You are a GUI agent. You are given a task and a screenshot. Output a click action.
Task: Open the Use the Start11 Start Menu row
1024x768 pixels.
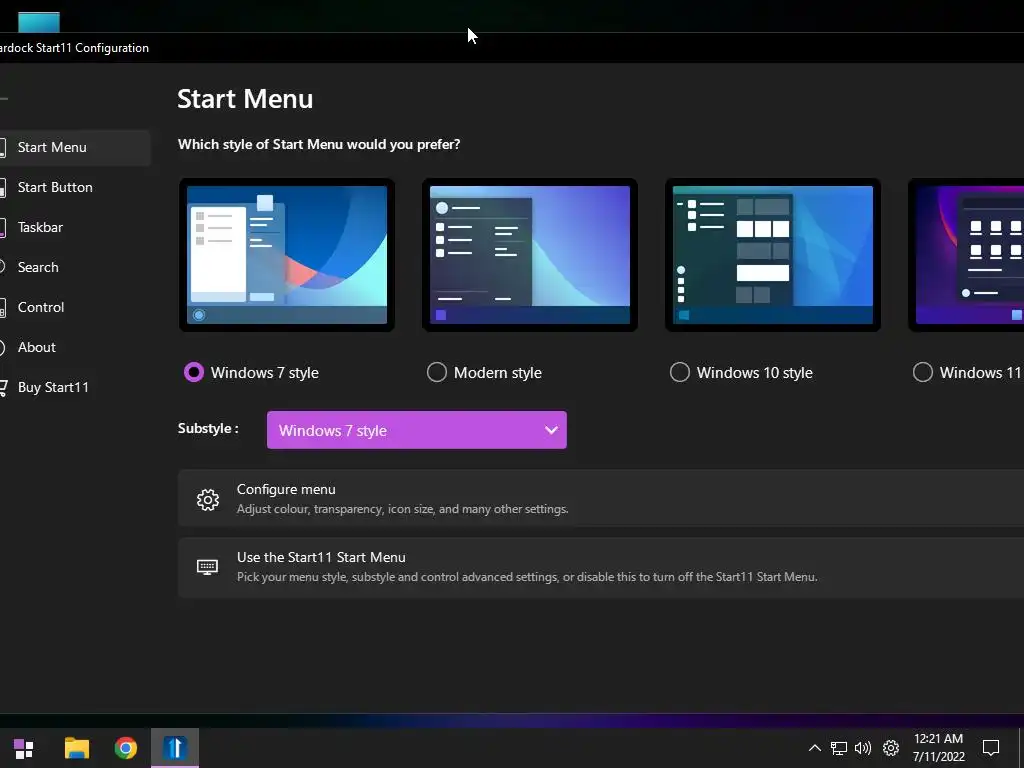[x=601, y=567]
